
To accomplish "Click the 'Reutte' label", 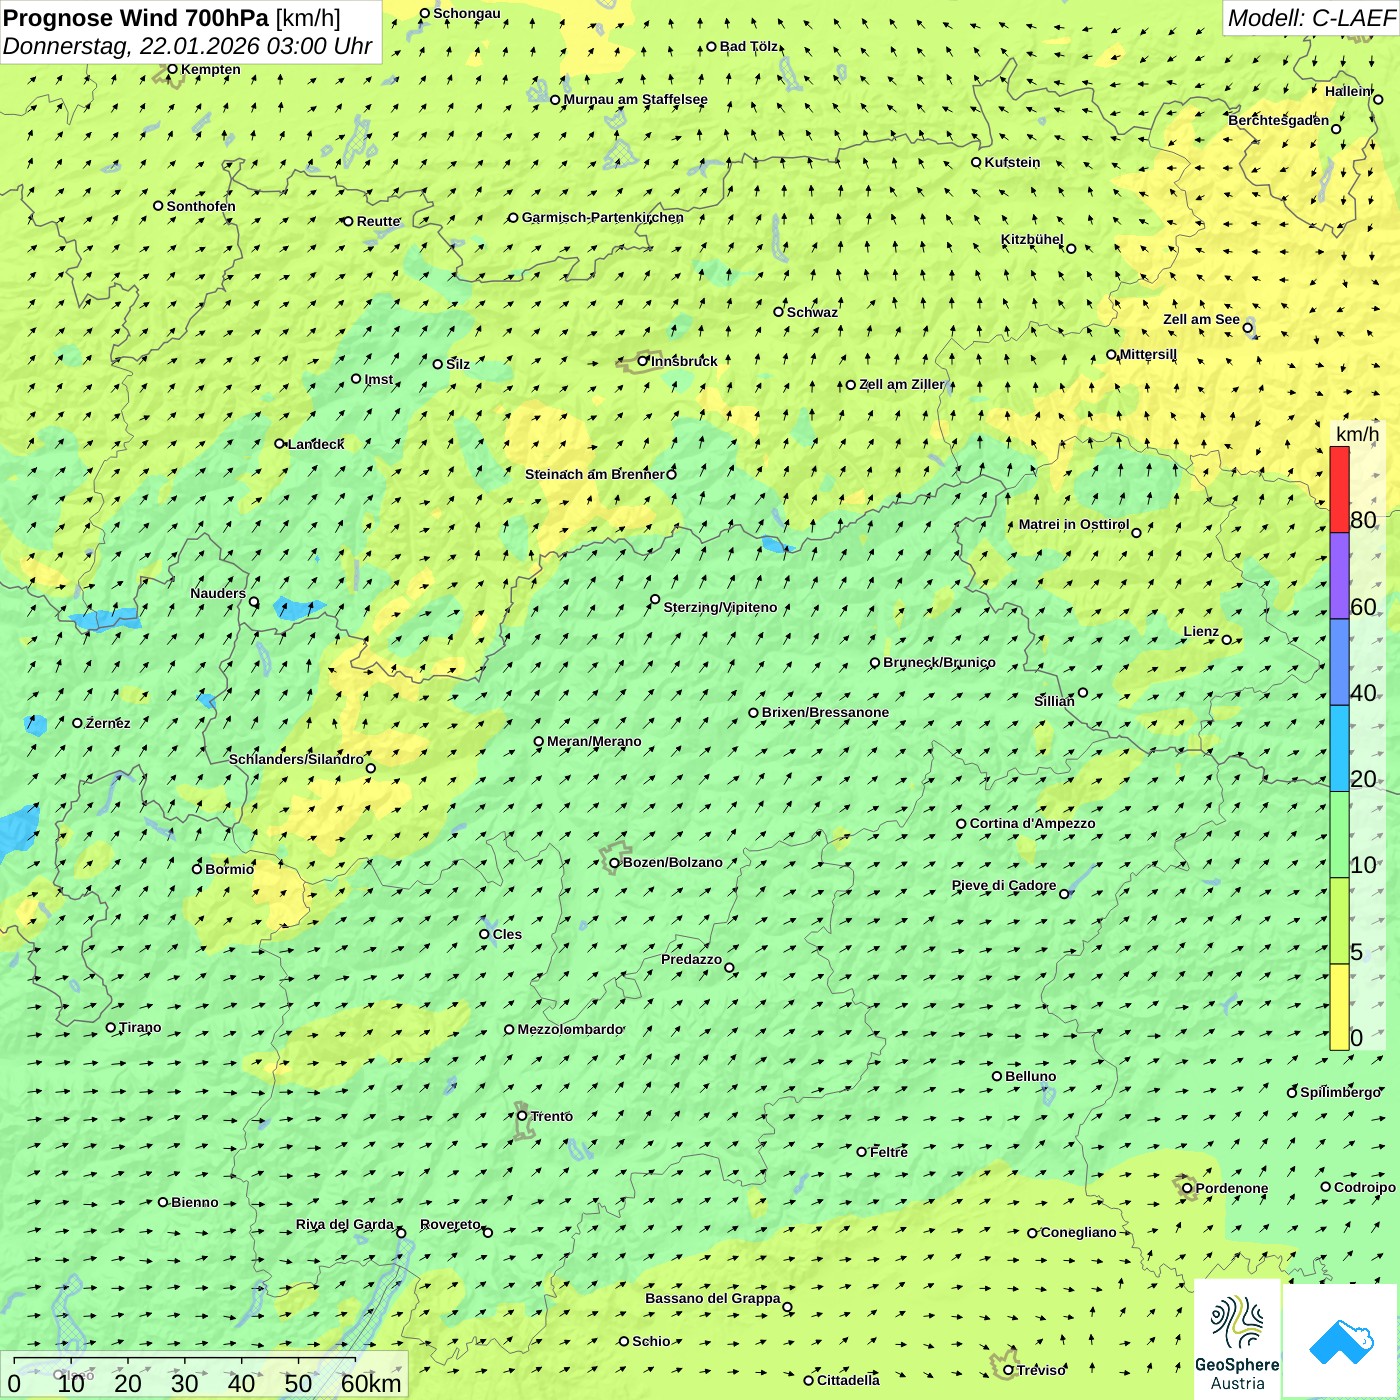I will pyautogui.click(x=379, y=221).
